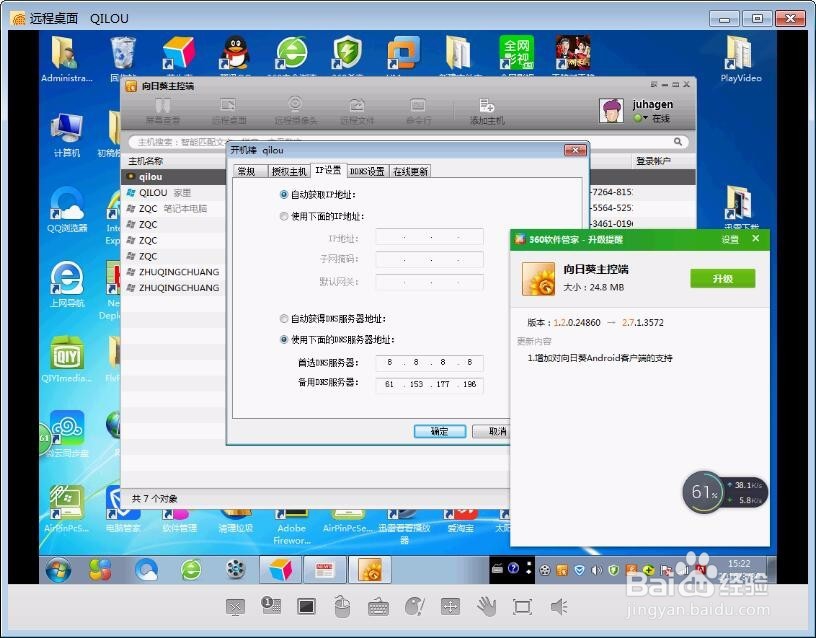The height and width of the screenshot is (638, 816).
Task: Confirm settings with the 确定 button
Action: coord(438,432)
